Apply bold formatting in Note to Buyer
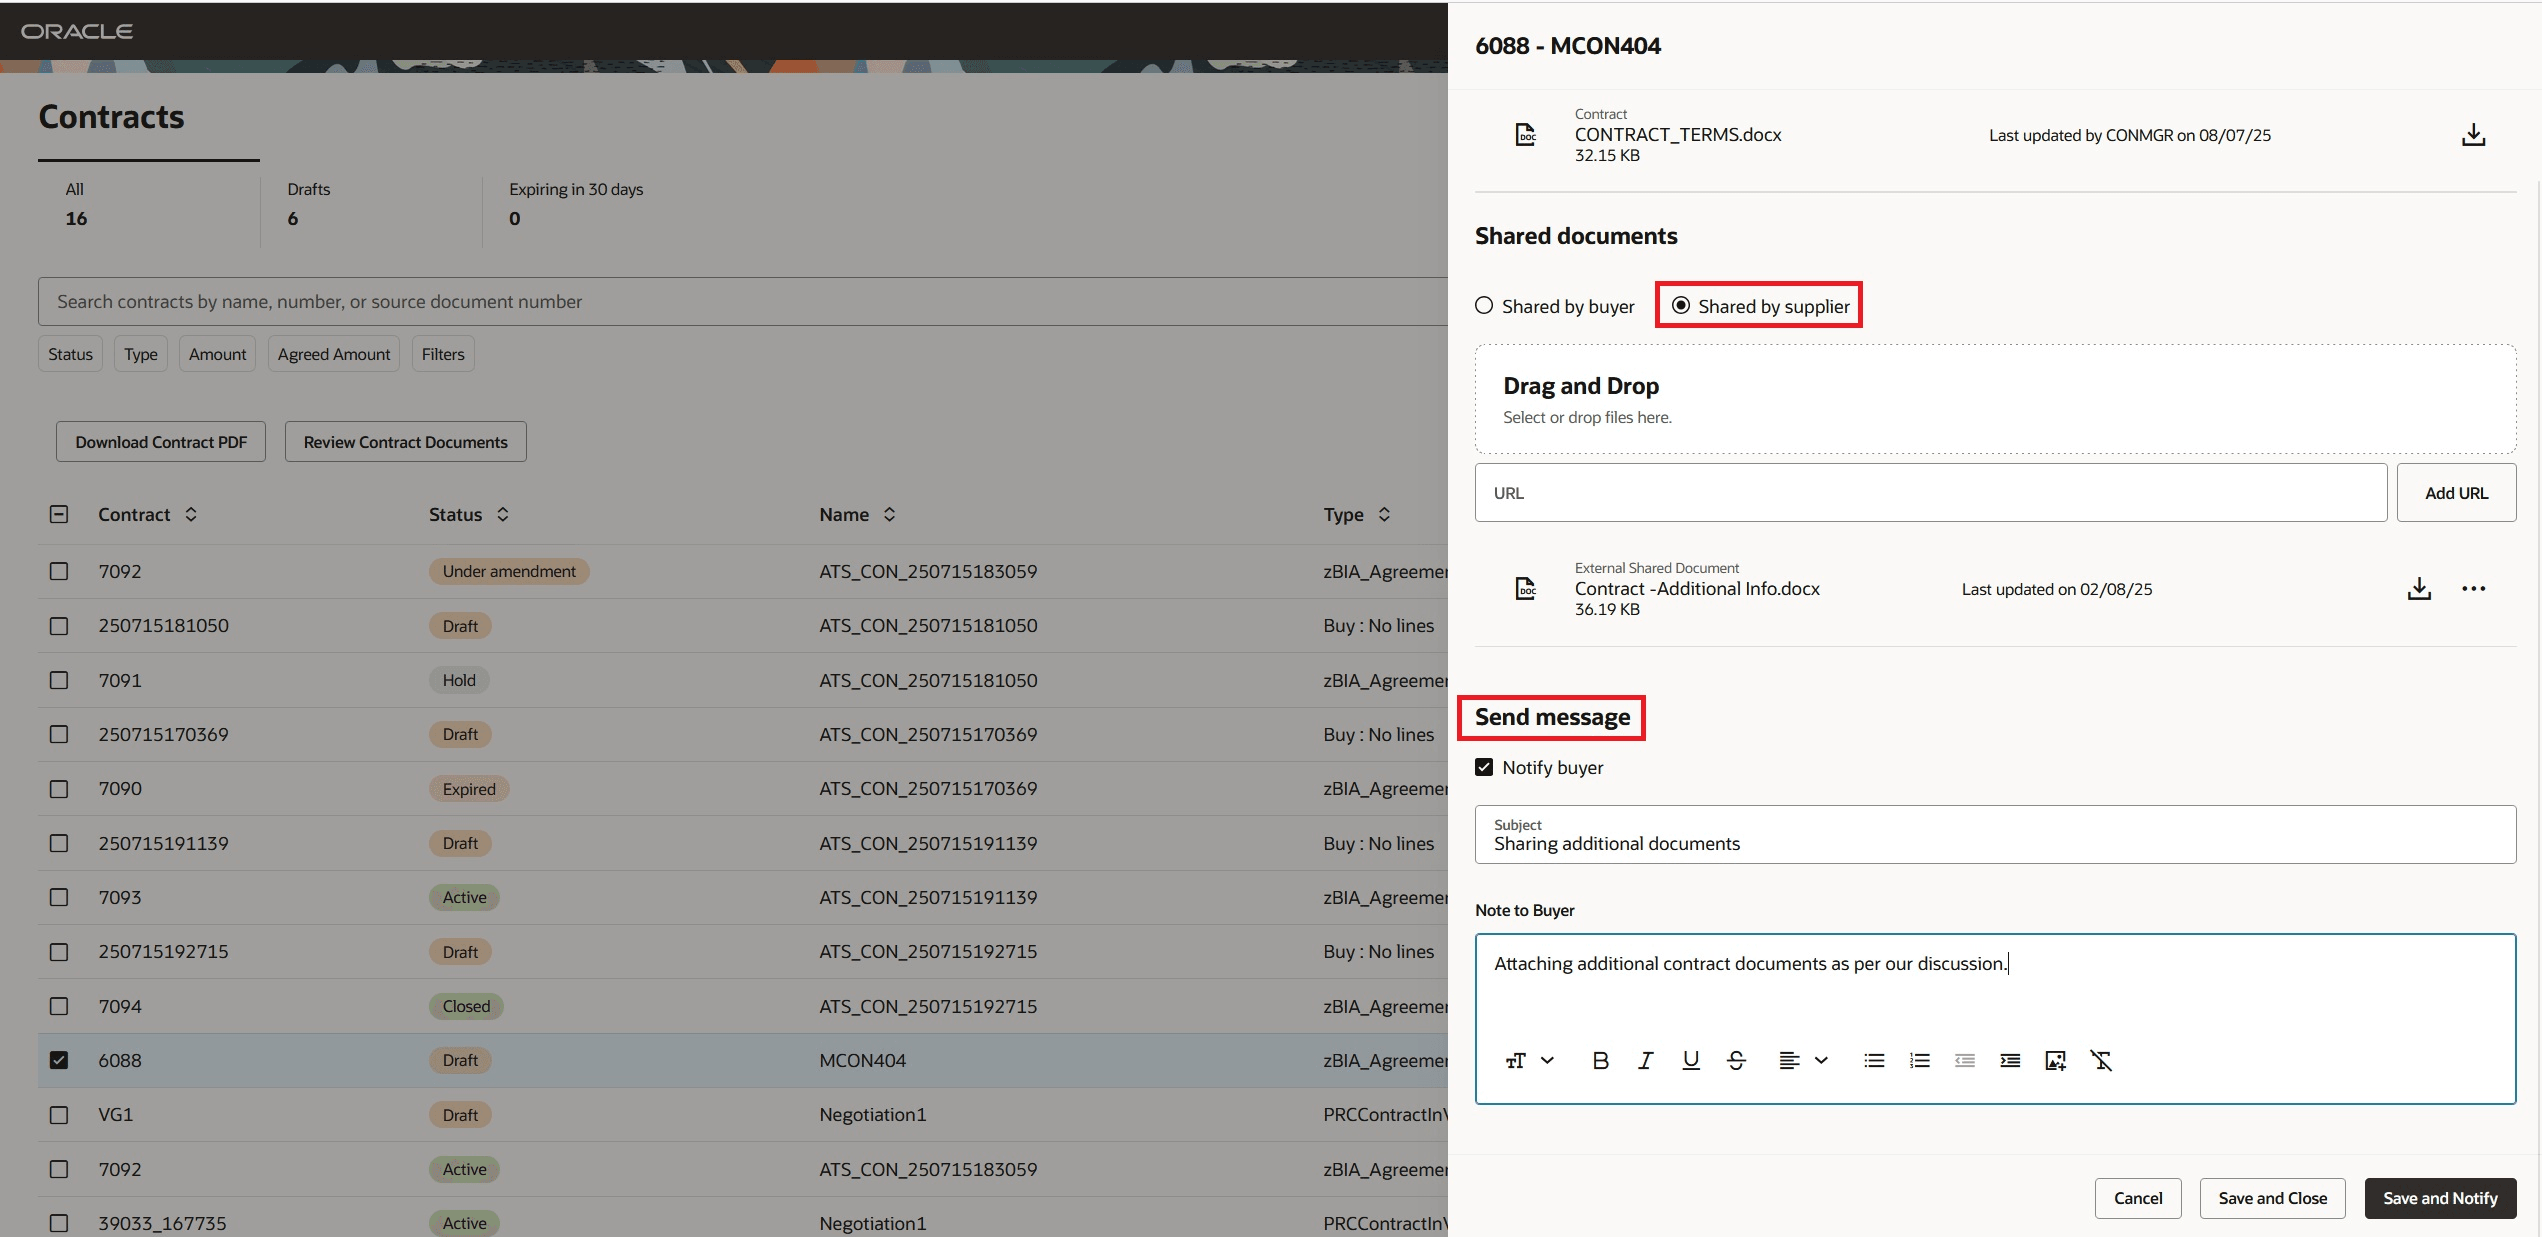This screenshot has width=2542, height=1237. 1600,1061
